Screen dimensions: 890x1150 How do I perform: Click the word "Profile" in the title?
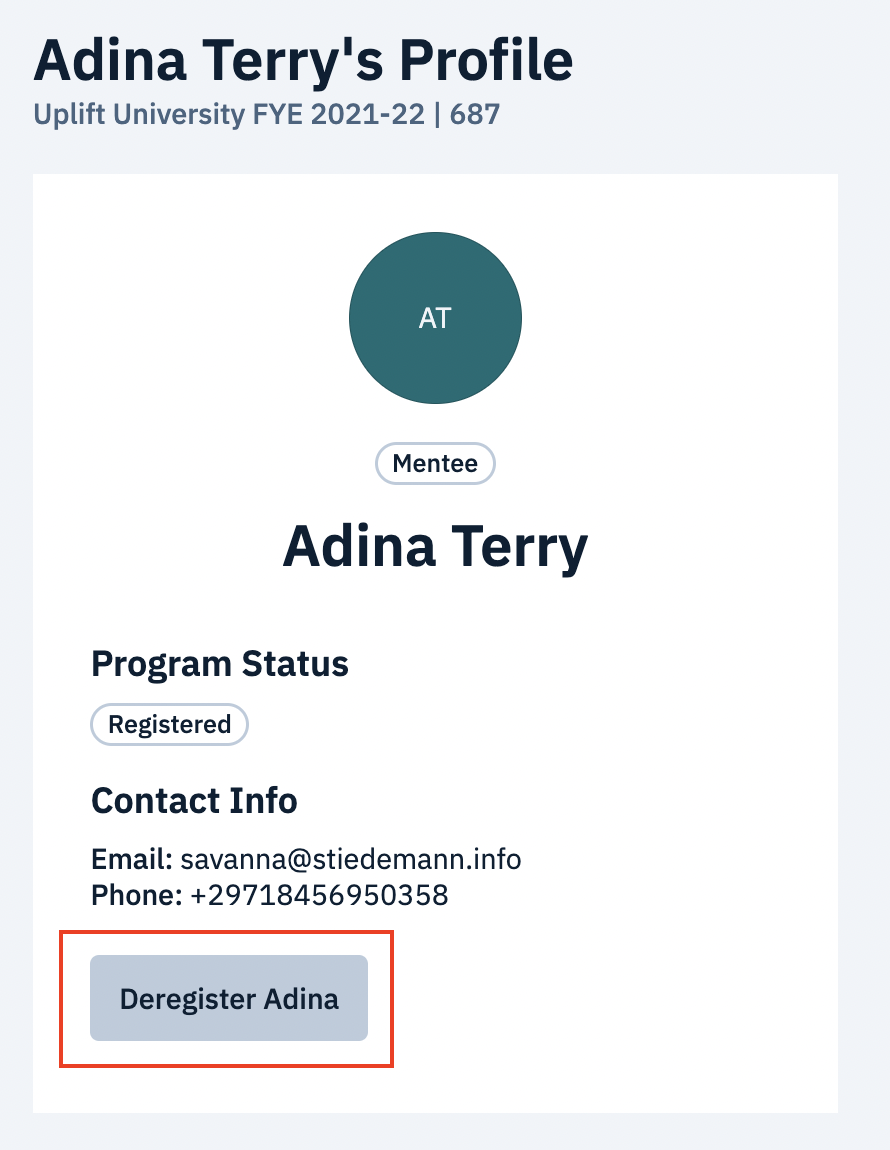(x=487, y=61)
